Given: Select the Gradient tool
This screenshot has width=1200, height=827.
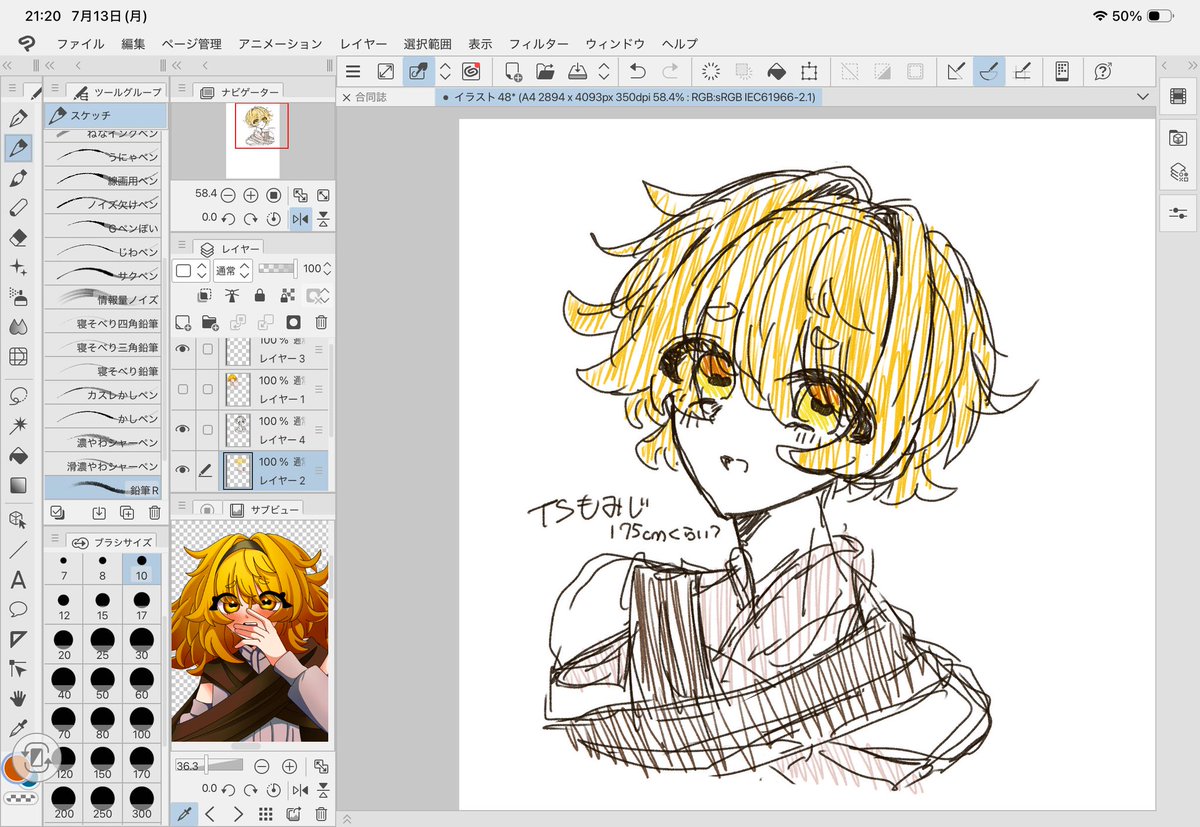Looking at the screenshot, I should pyautogui.click(x=17, y=486).
